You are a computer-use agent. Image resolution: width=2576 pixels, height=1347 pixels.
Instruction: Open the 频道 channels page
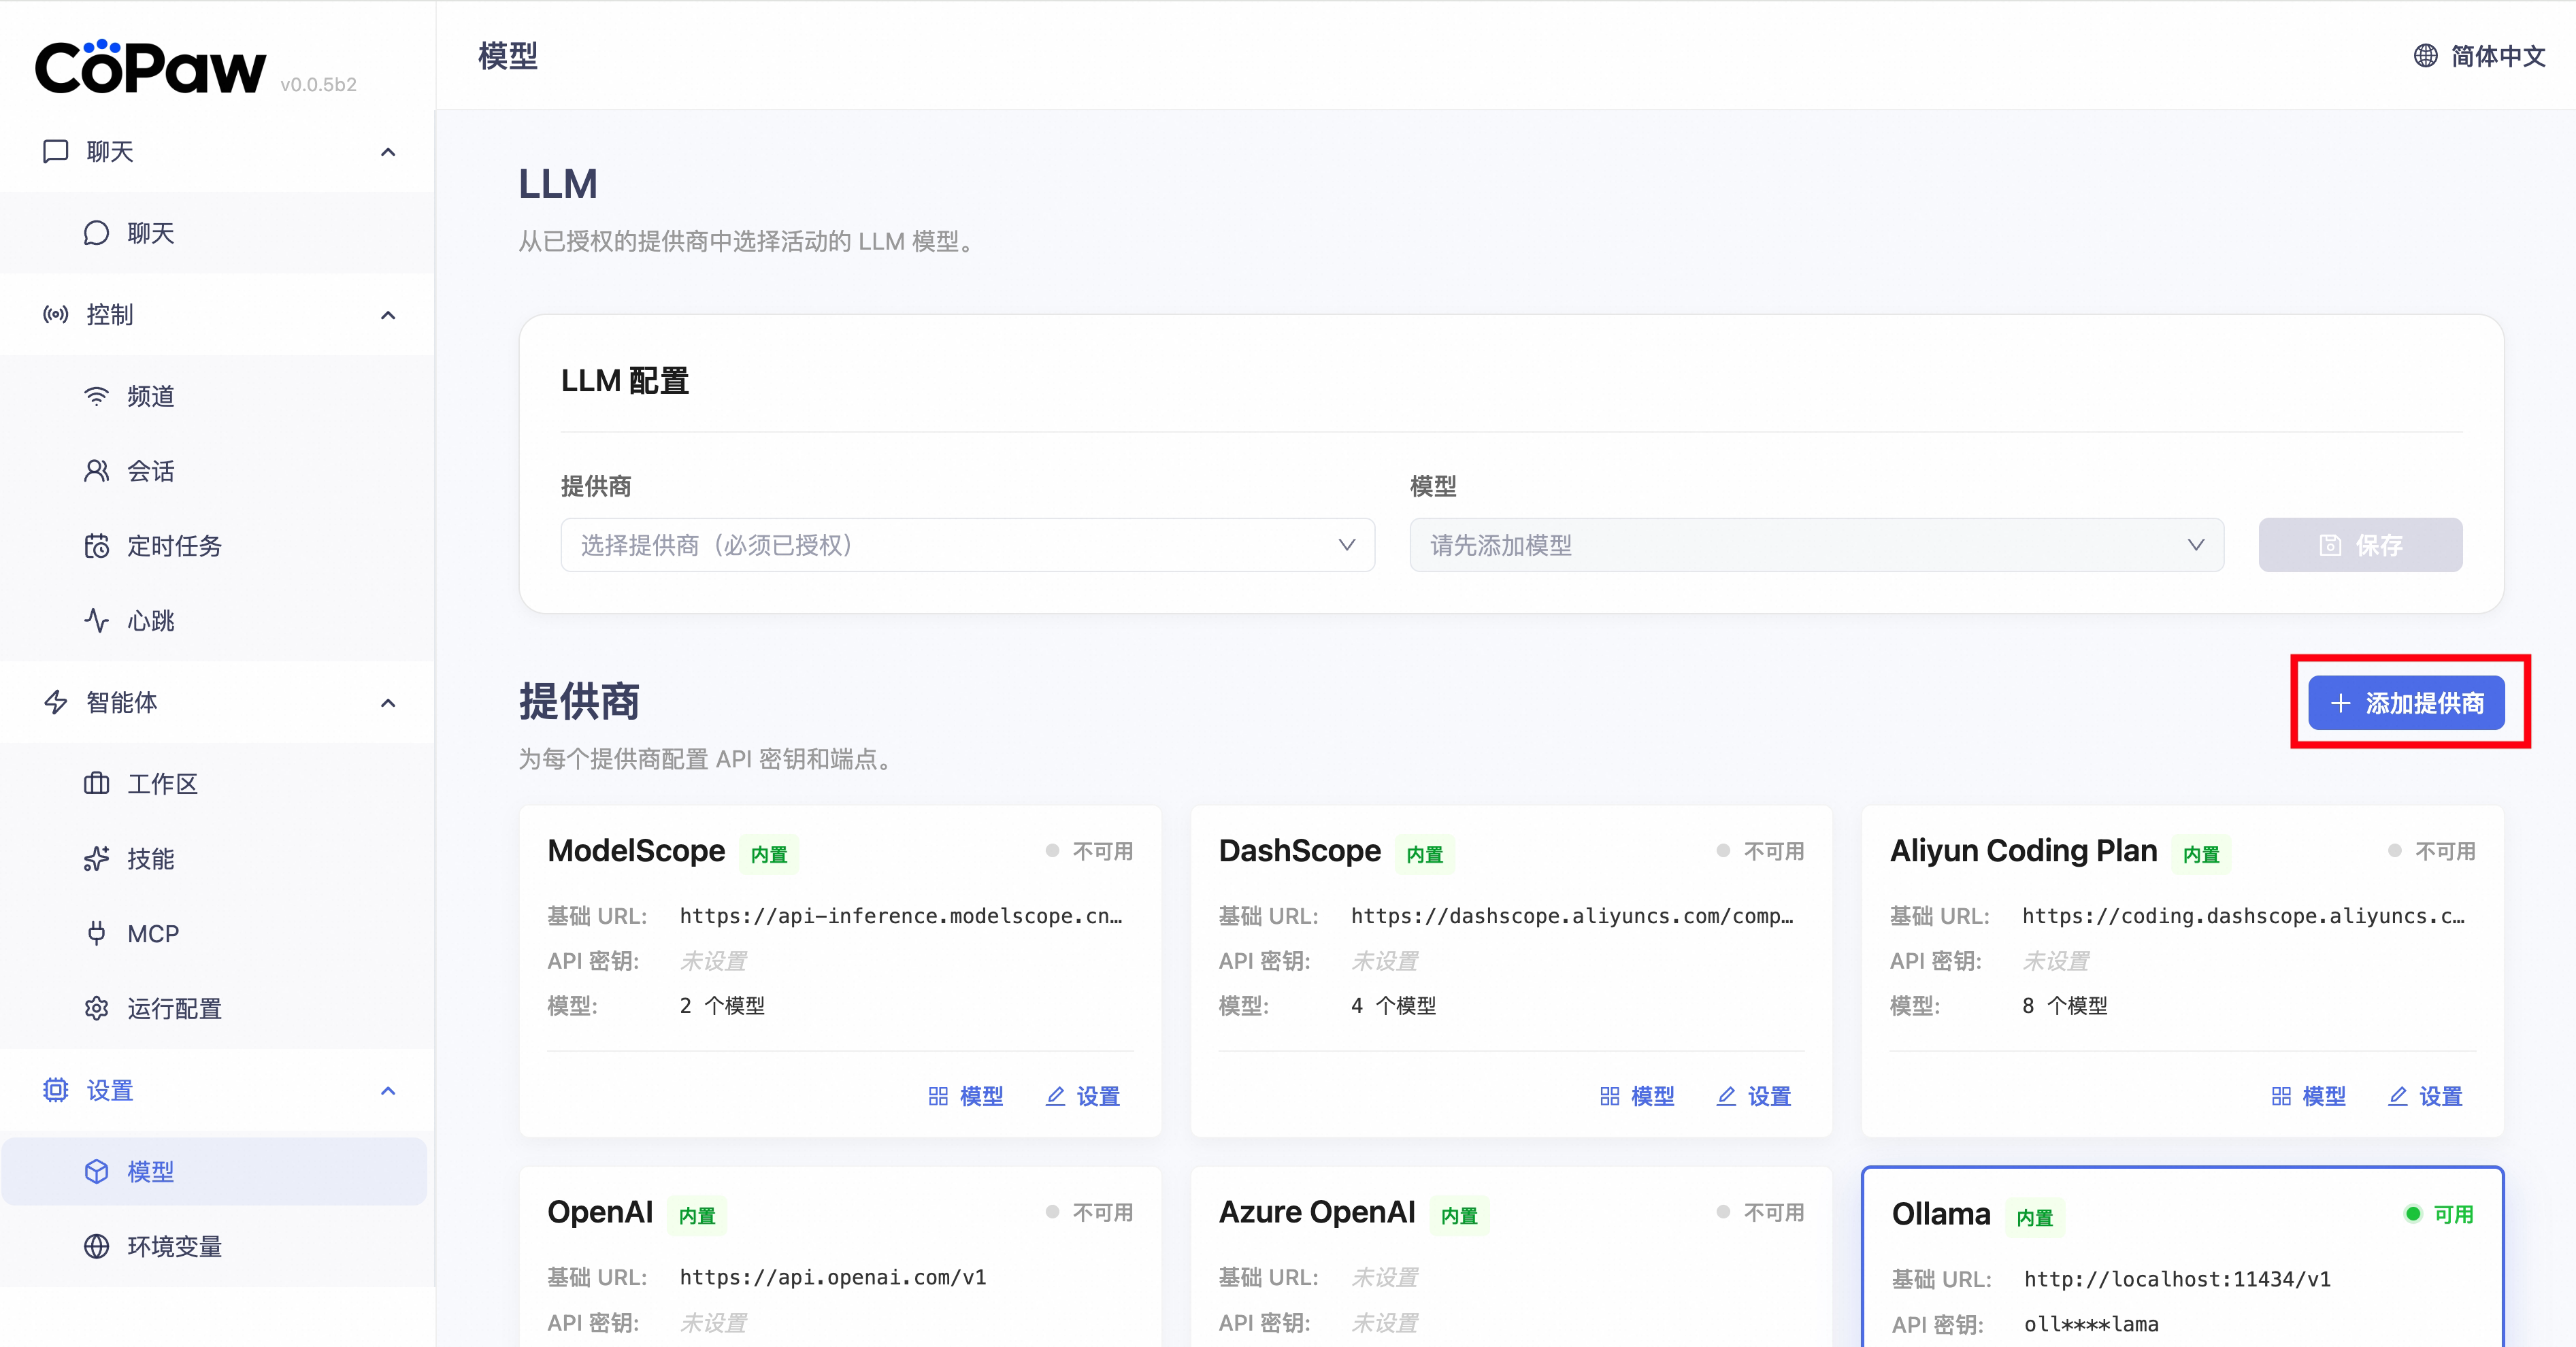[x=151, y=396]
